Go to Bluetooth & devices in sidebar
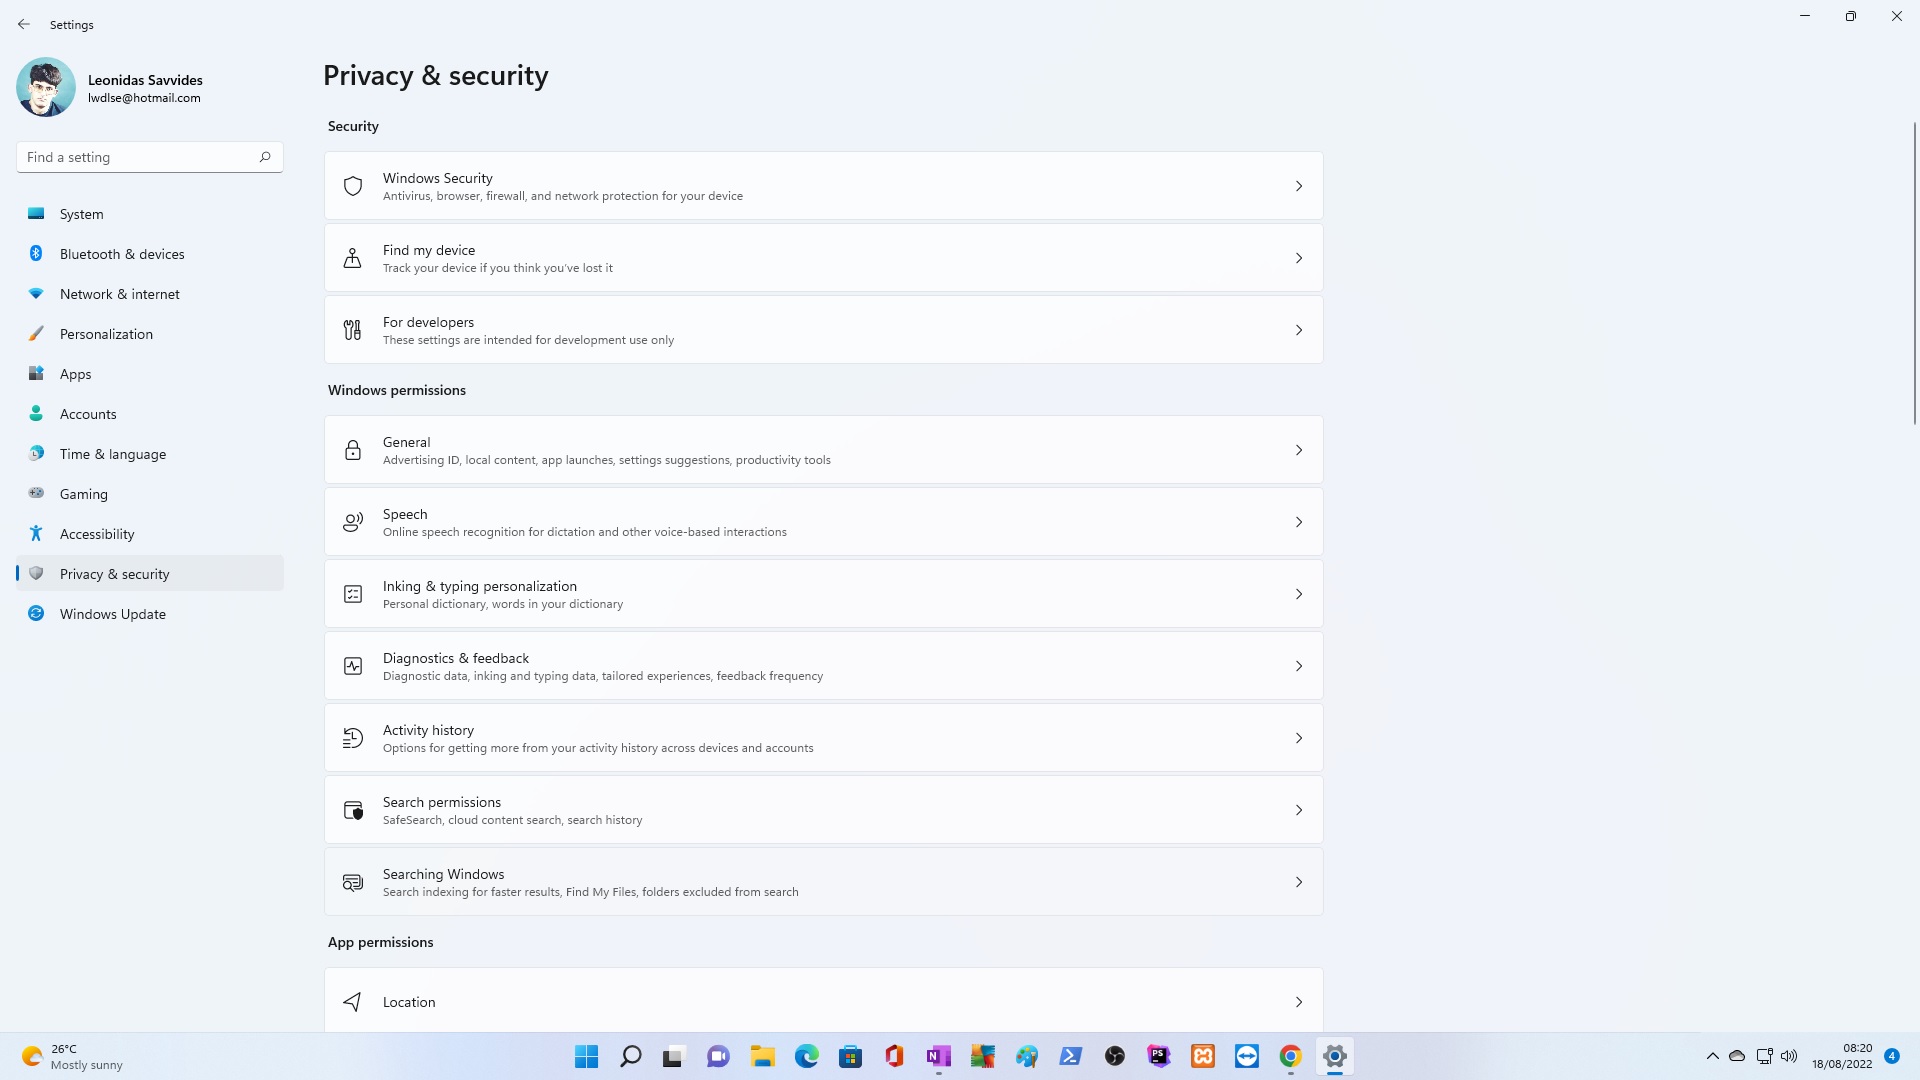1920x1080 pixels. (150, 254)
